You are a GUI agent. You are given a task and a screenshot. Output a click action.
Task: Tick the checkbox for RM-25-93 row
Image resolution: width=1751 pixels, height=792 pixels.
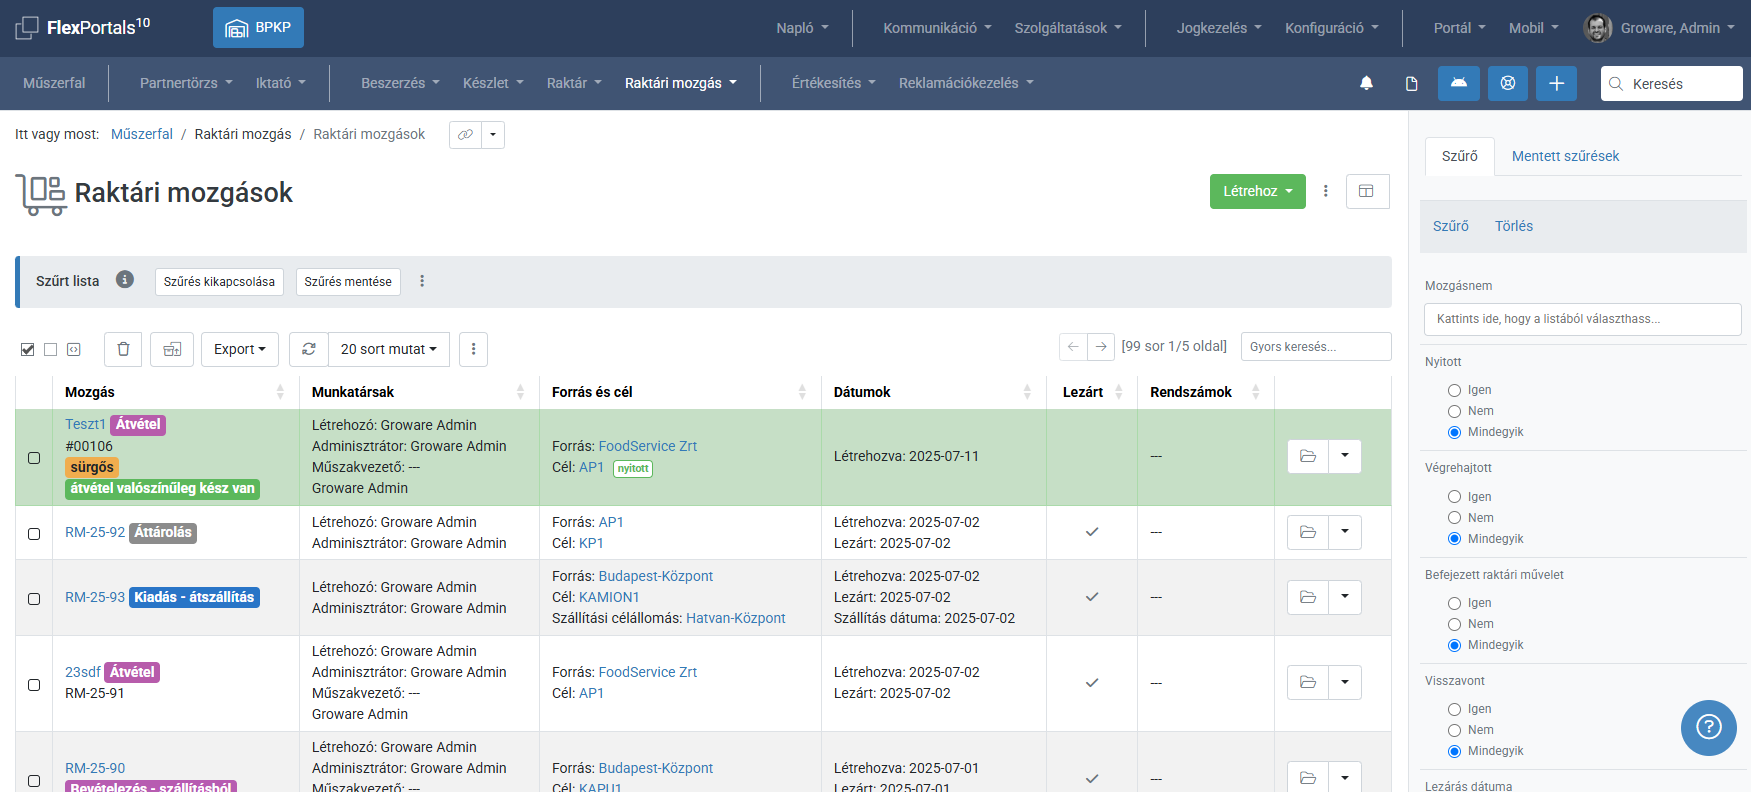coord(34,599)
